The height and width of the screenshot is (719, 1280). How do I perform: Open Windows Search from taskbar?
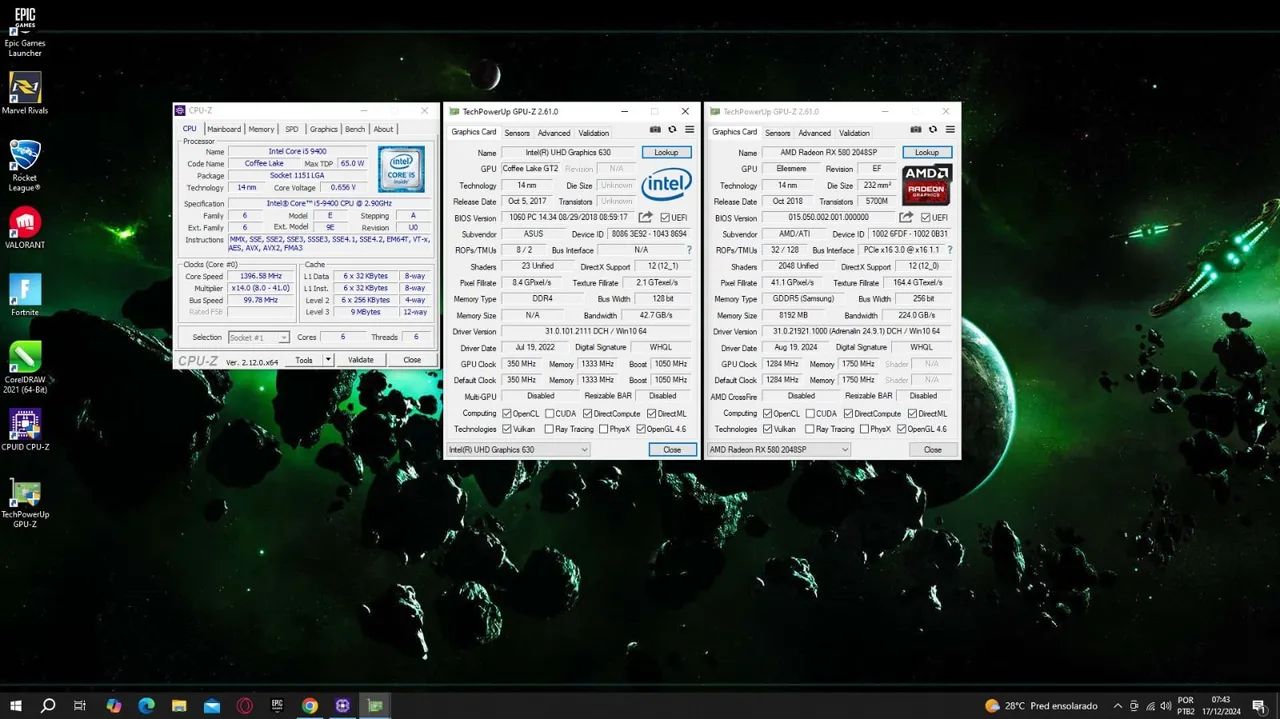click(48, 705)
